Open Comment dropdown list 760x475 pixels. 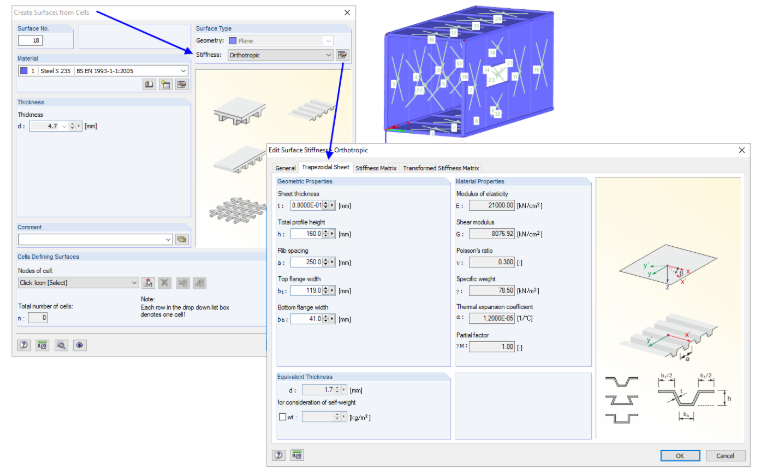click(x=168, y=239)
